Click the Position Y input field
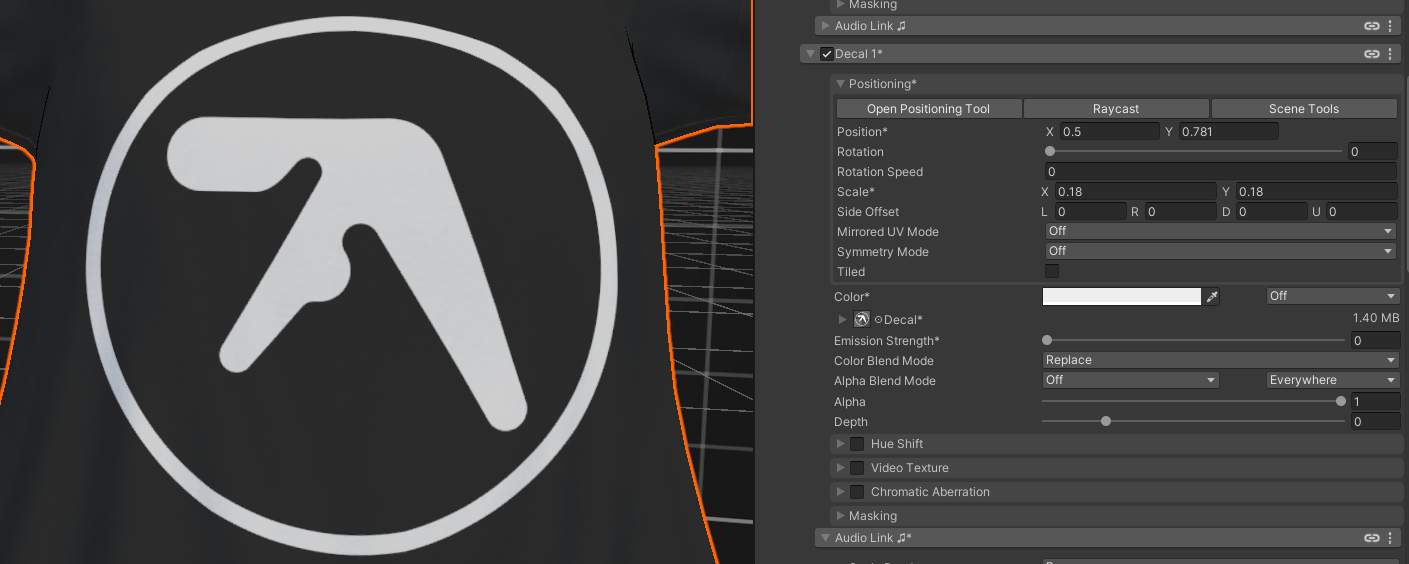The height and width of the screenshot is (564, 1409). 1228,131
